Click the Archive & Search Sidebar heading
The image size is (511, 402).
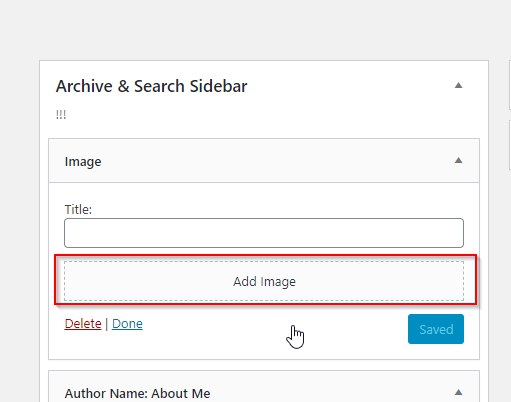151,86
